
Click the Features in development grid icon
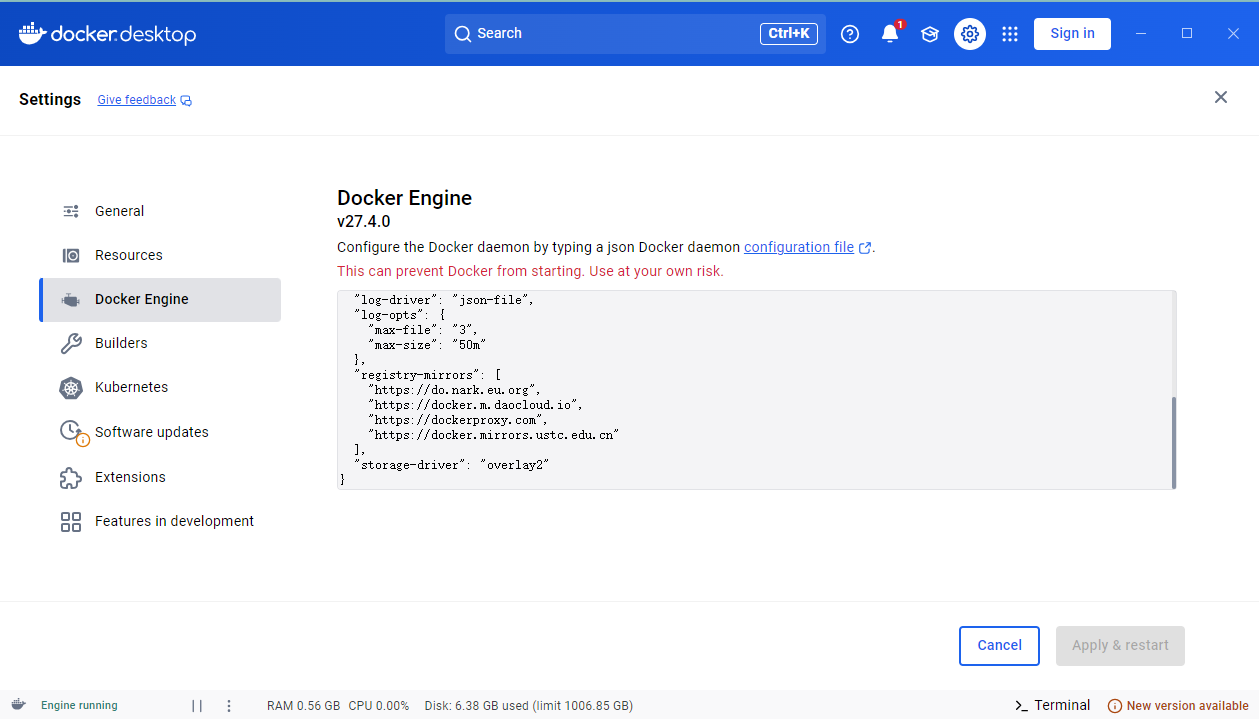[x=71, y=521]
